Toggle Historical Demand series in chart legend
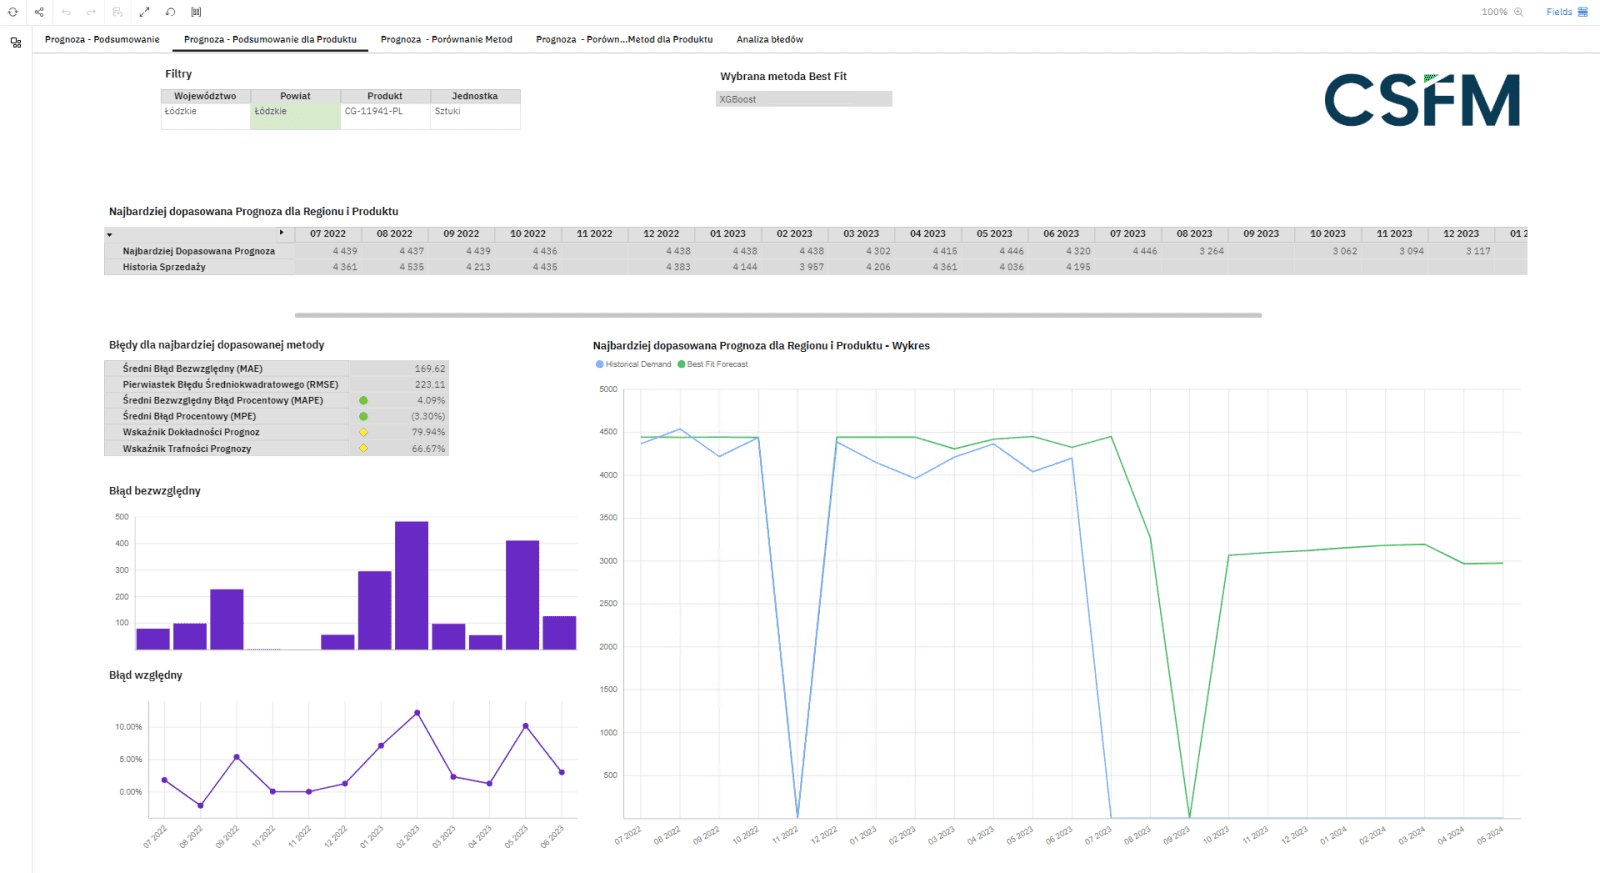This screenshot has height=873, width=1600. [634, 364]
